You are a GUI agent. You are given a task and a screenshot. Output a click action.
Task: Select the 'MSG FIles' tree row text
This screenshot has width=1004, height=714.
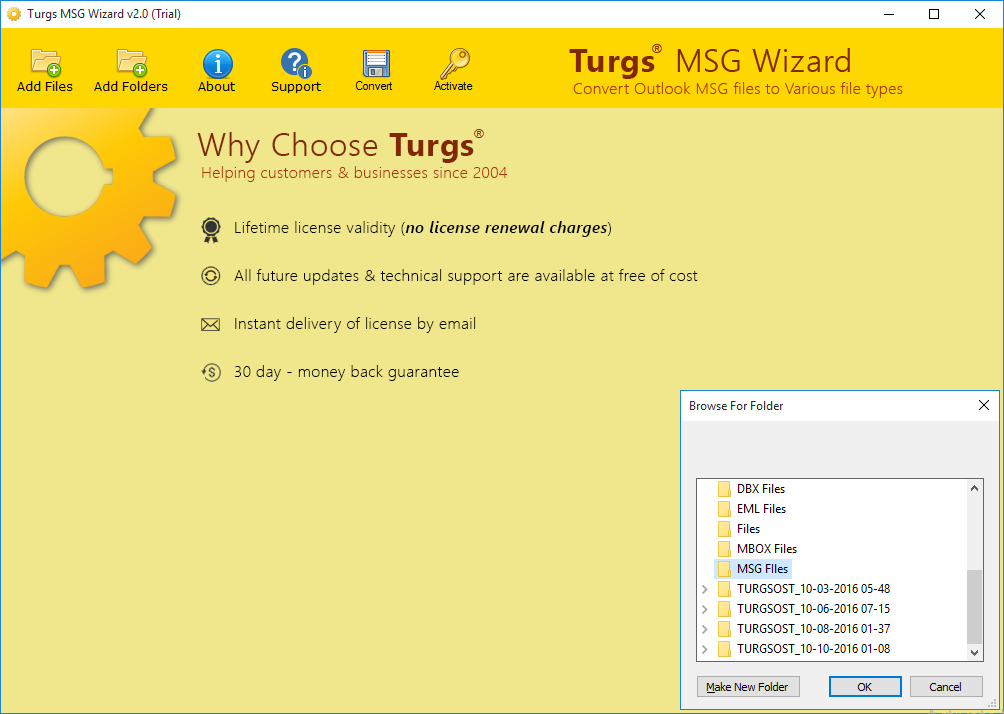(x=763, y=569)
